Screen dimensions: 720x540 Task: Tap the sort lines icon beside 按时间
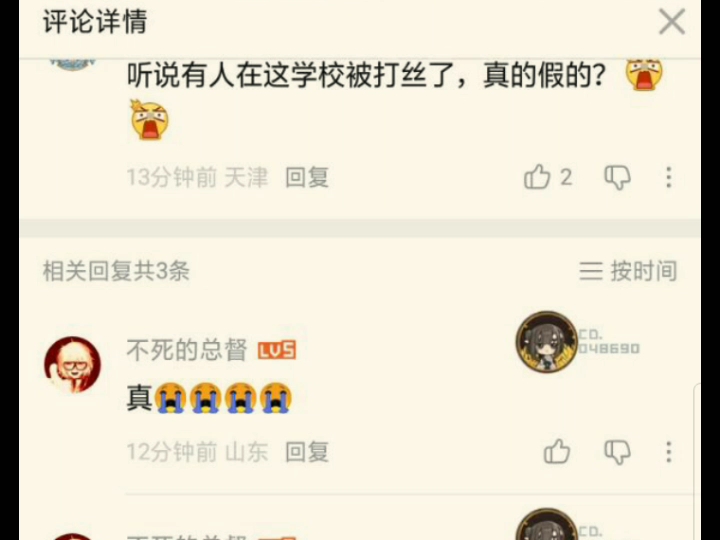click(x=591, y=271)
